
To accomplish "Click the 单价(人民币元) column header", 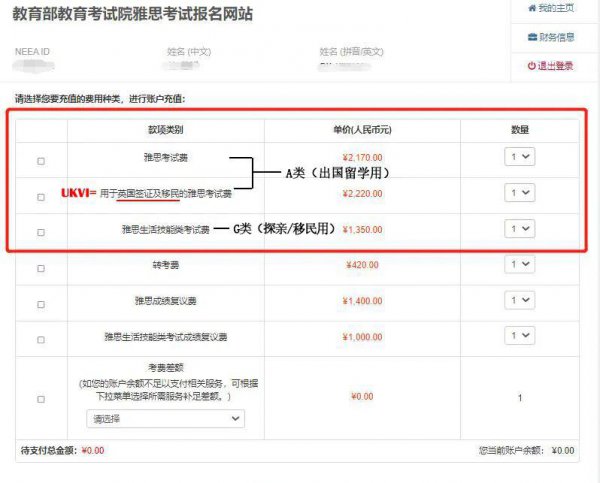I will 362,130.
